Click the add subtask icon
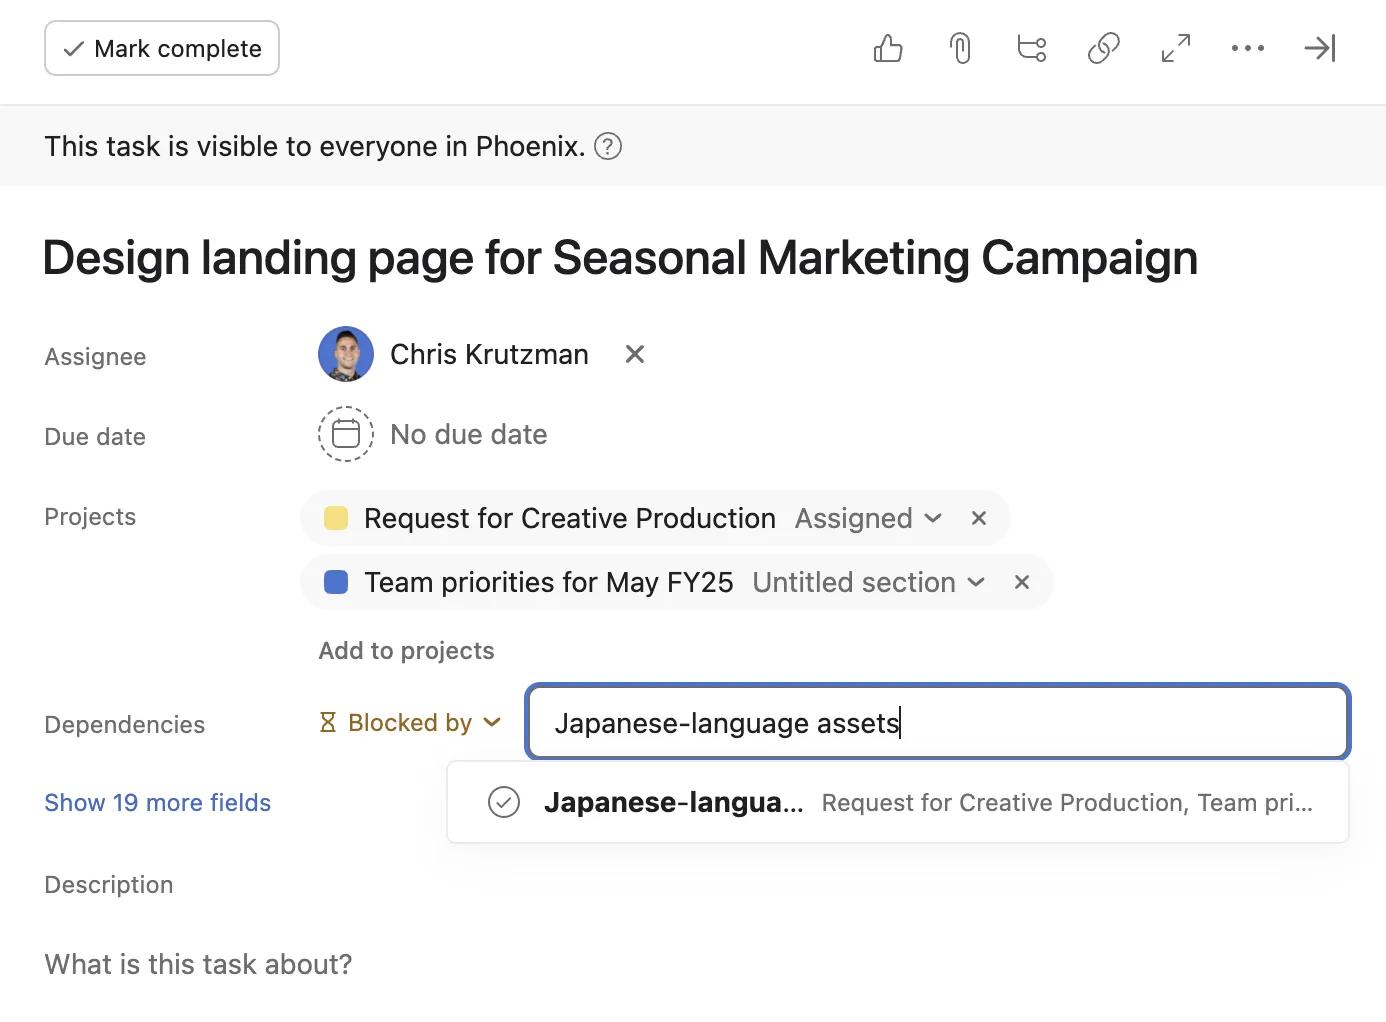This screenshot has height=1022, width=1386. tap(1031, 48)
